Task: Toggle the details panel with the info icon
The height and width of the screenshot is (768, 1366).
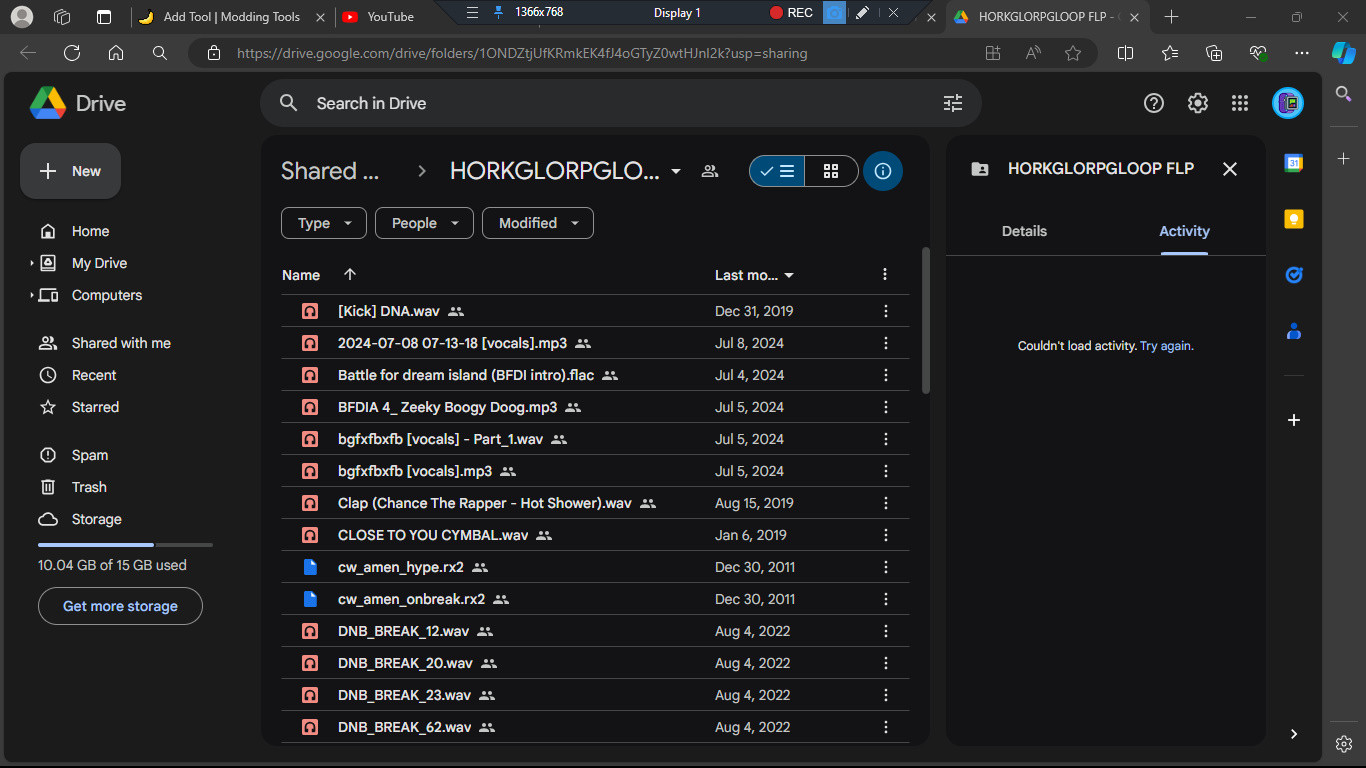Action: (883, 171)
